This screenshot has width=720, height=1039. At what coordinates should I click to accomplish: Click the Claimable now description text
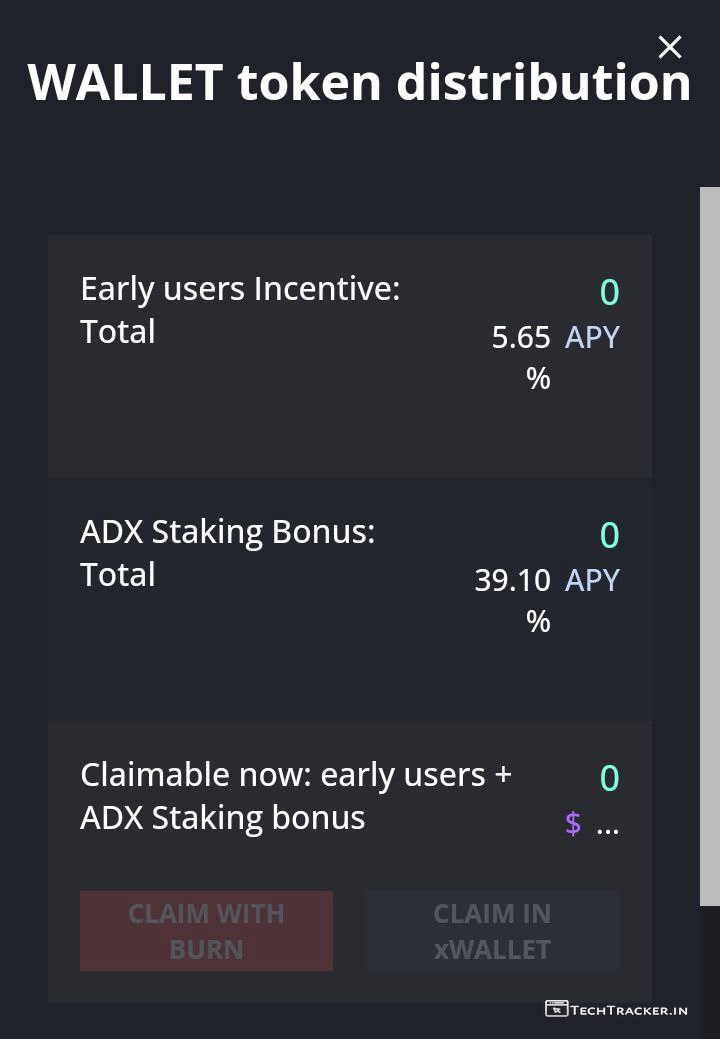(x=295, y=796)
